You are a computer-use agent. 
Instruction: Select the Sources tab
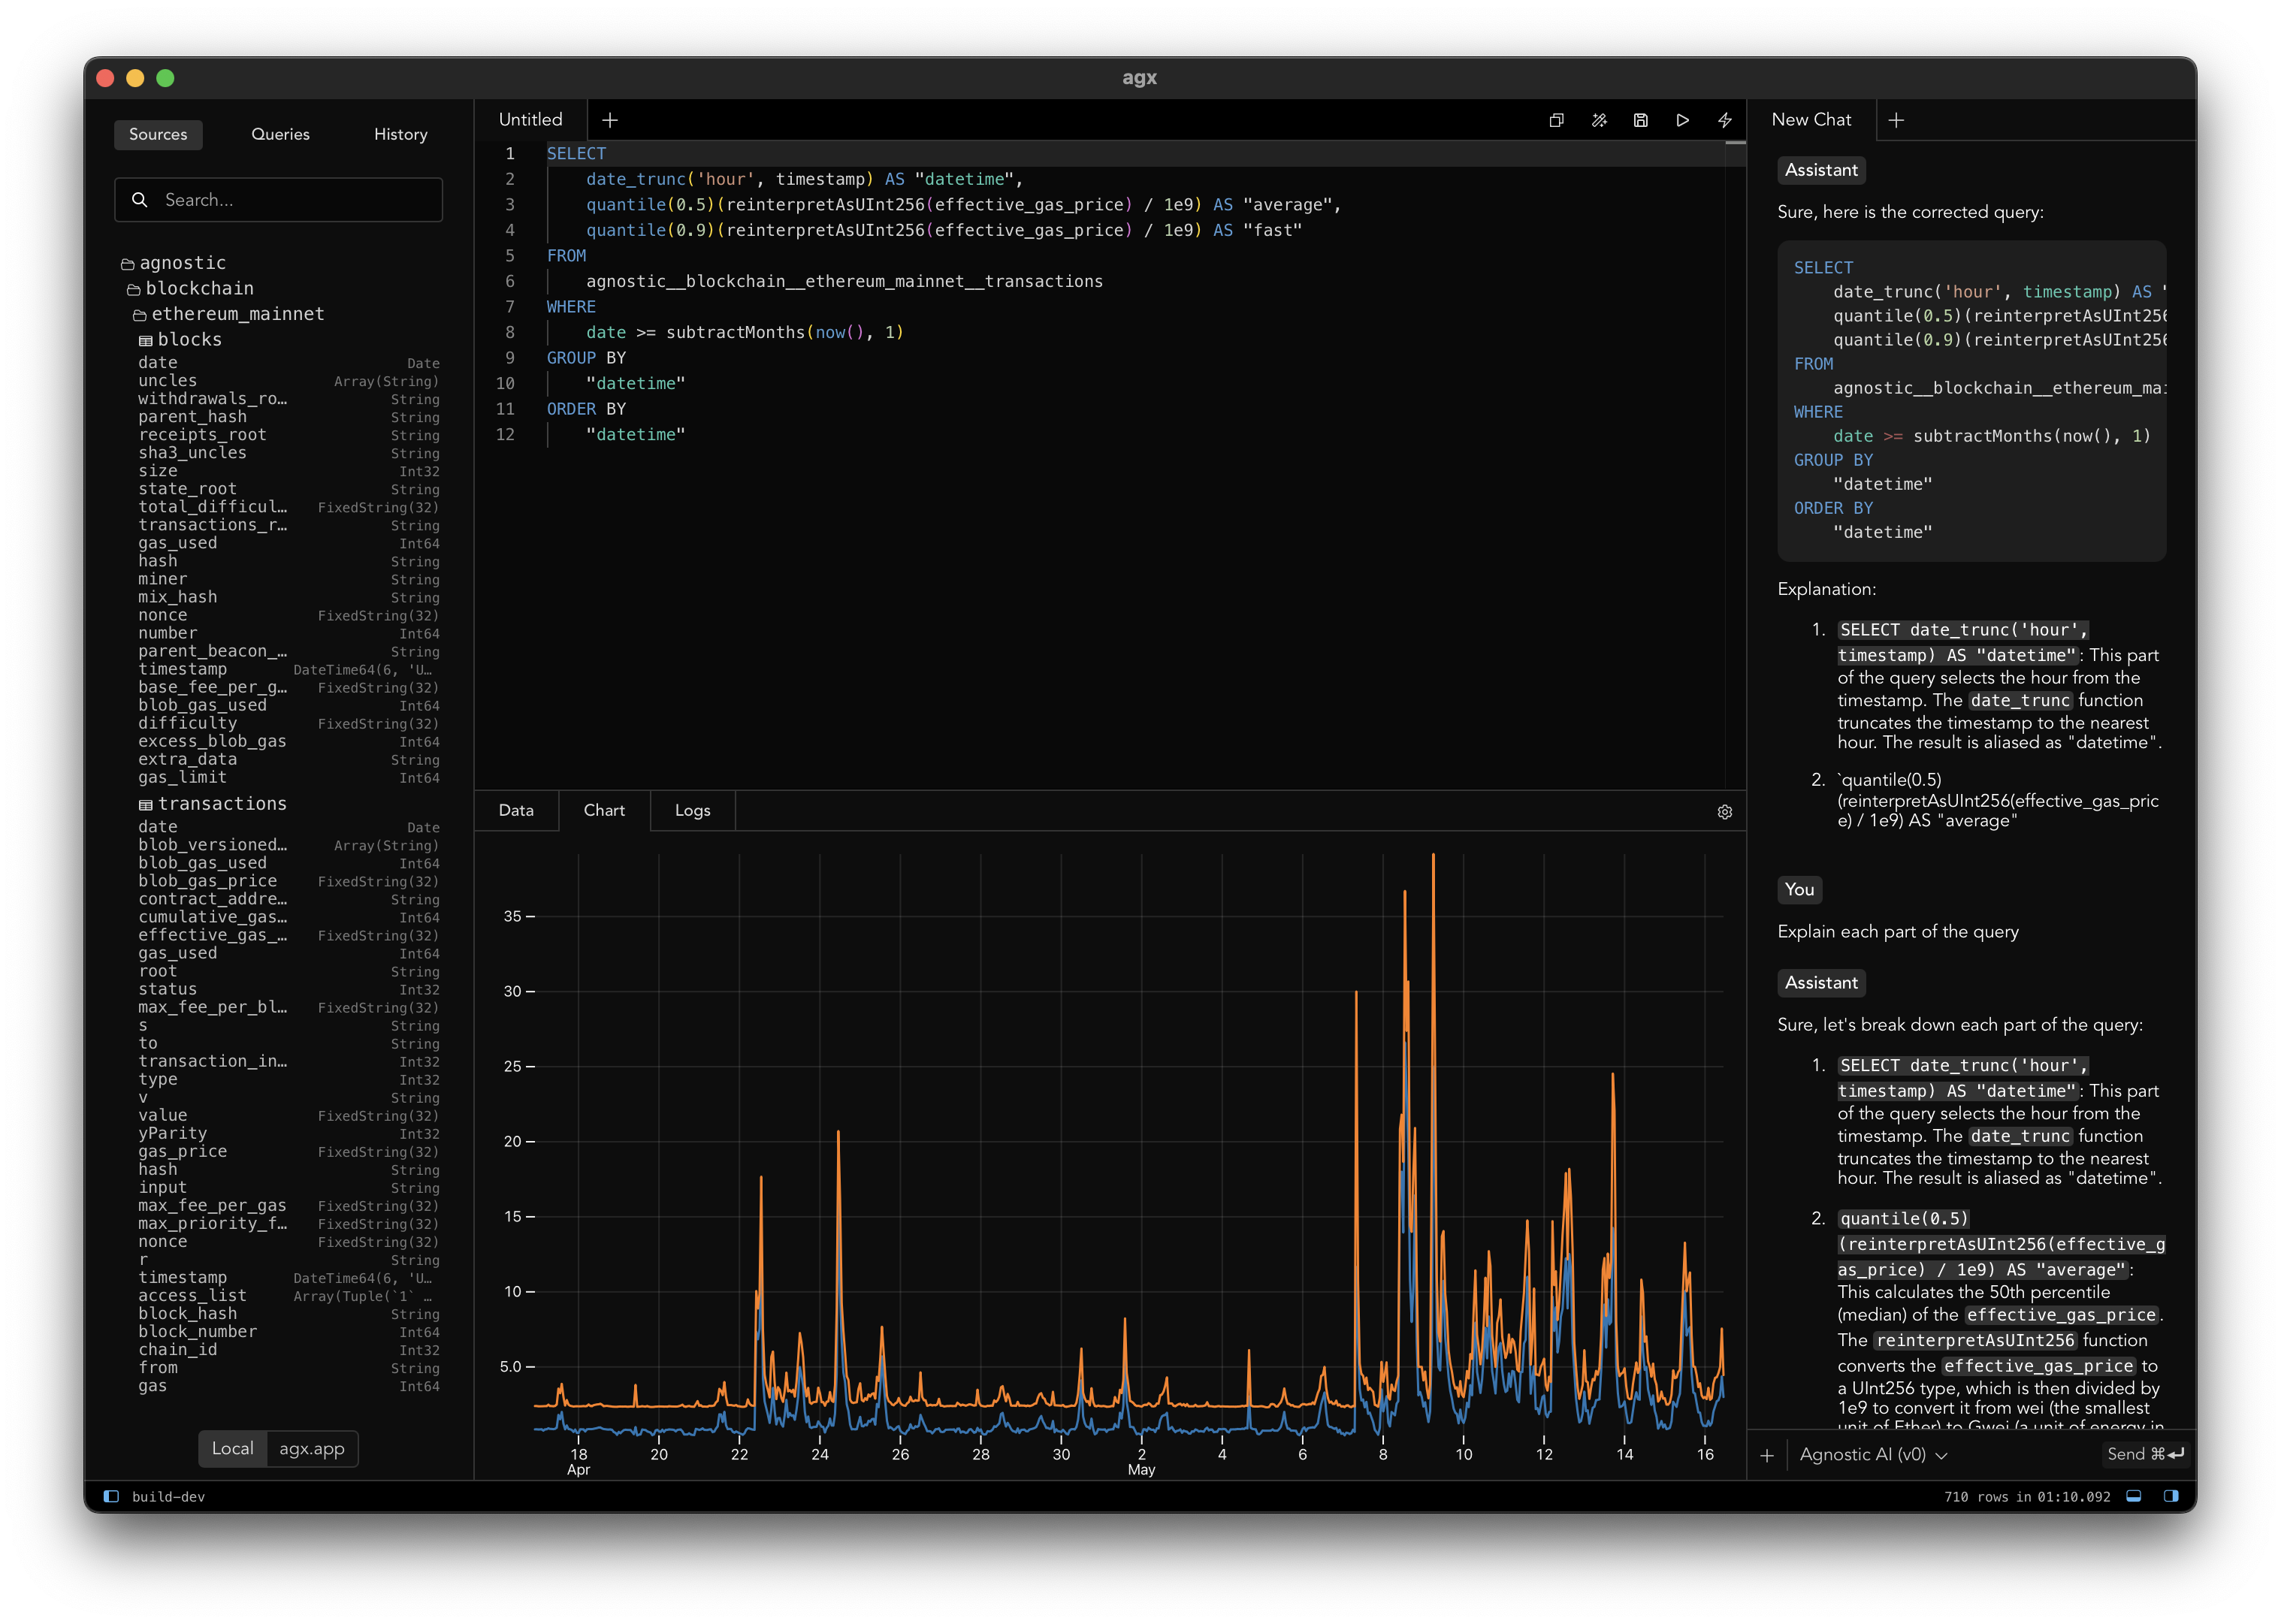click(x=158, y=134)
